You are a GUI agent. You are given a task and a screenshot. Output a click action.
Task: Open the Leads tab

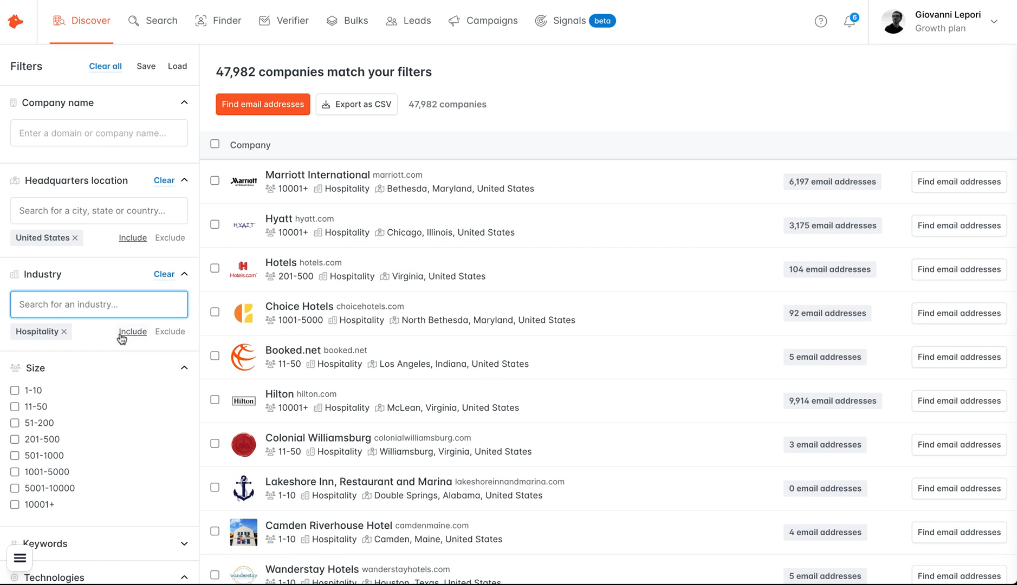(x=408, y=21)
